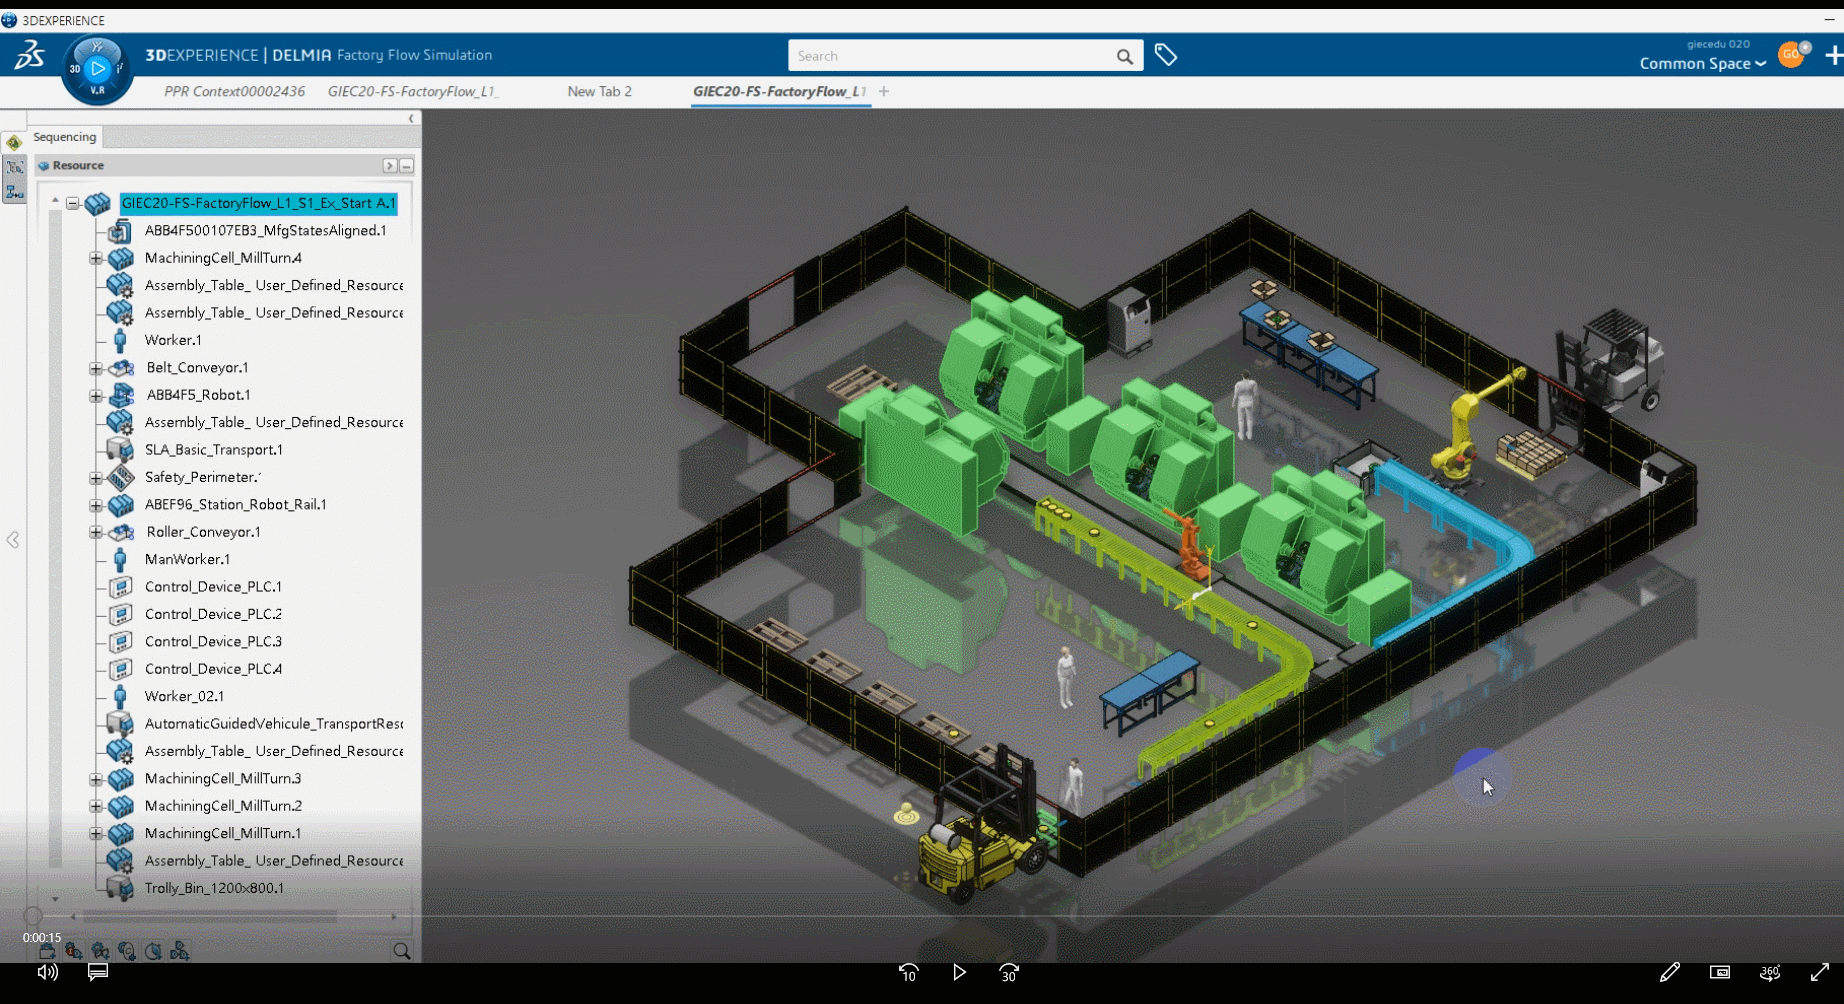Viewport: 1844px width, 1004px height.
Task: Click the tree vertical scrollbar up arrow
Action: pos(55,200)
